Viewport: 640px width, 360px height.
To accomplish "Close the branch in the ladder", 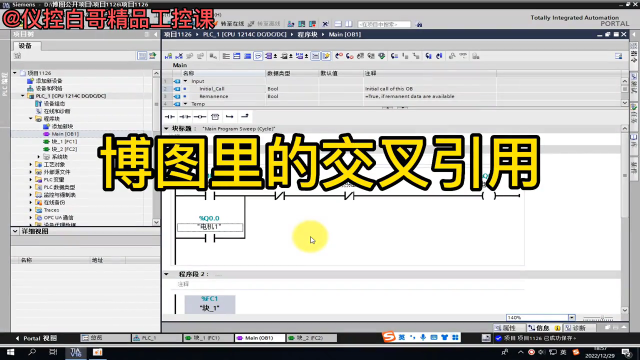I will tap(244, 117).
